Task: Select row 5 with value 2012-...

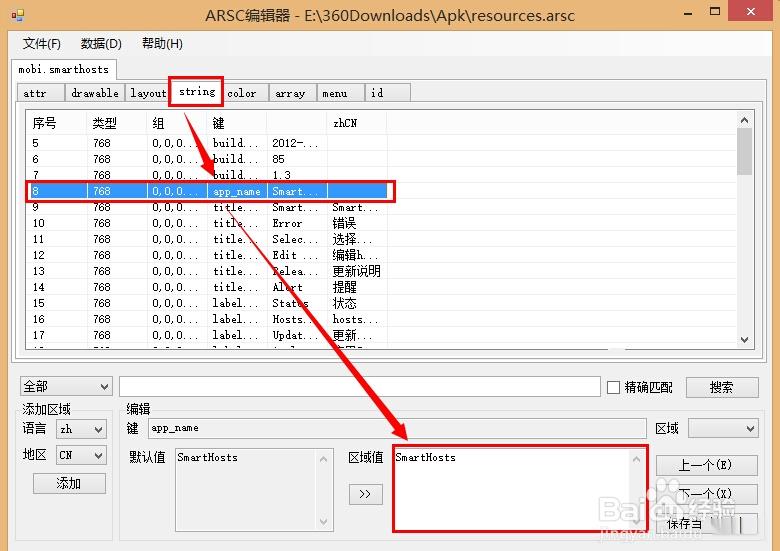Action: [x=206, y=143]
